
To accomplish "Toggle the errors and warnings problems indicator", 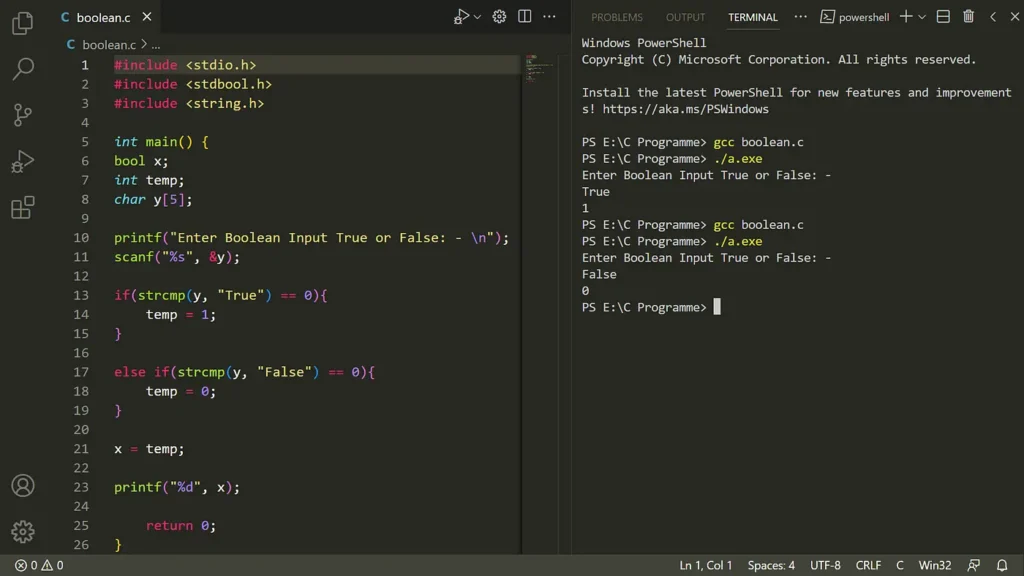I will coord(39,565).
